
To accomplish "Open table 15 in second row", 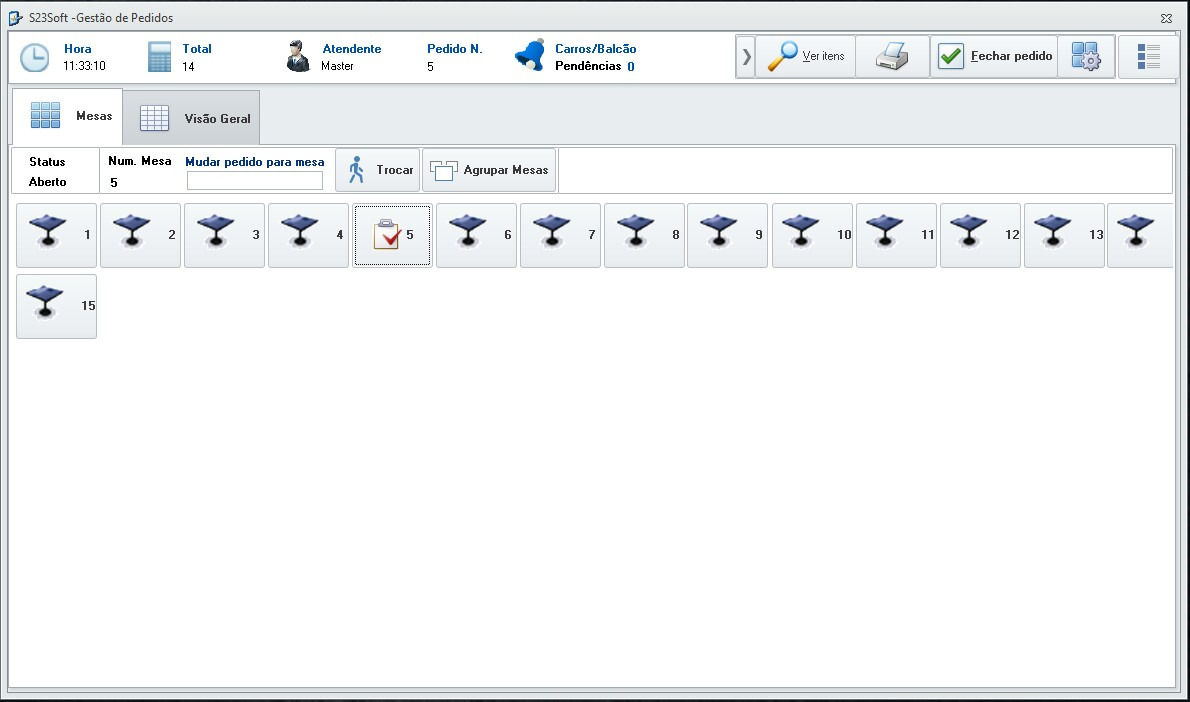I will (x=56, y=306).
